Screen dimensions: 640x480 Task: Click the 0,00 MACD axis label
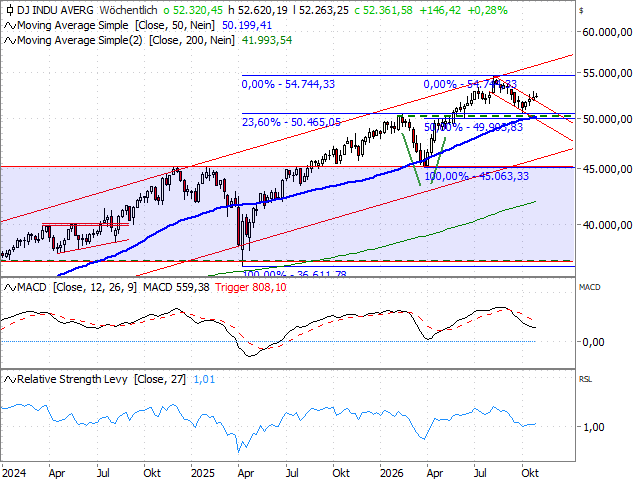(593, 342)
